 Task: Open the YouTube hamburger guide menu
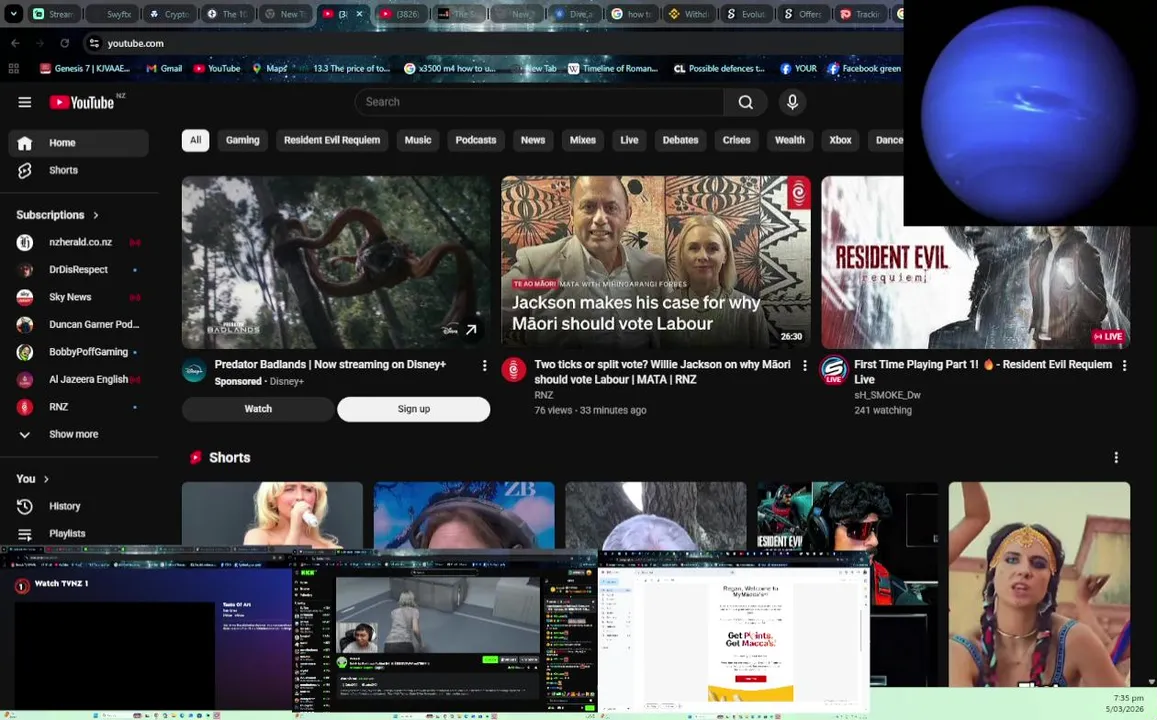coord(24,103)
